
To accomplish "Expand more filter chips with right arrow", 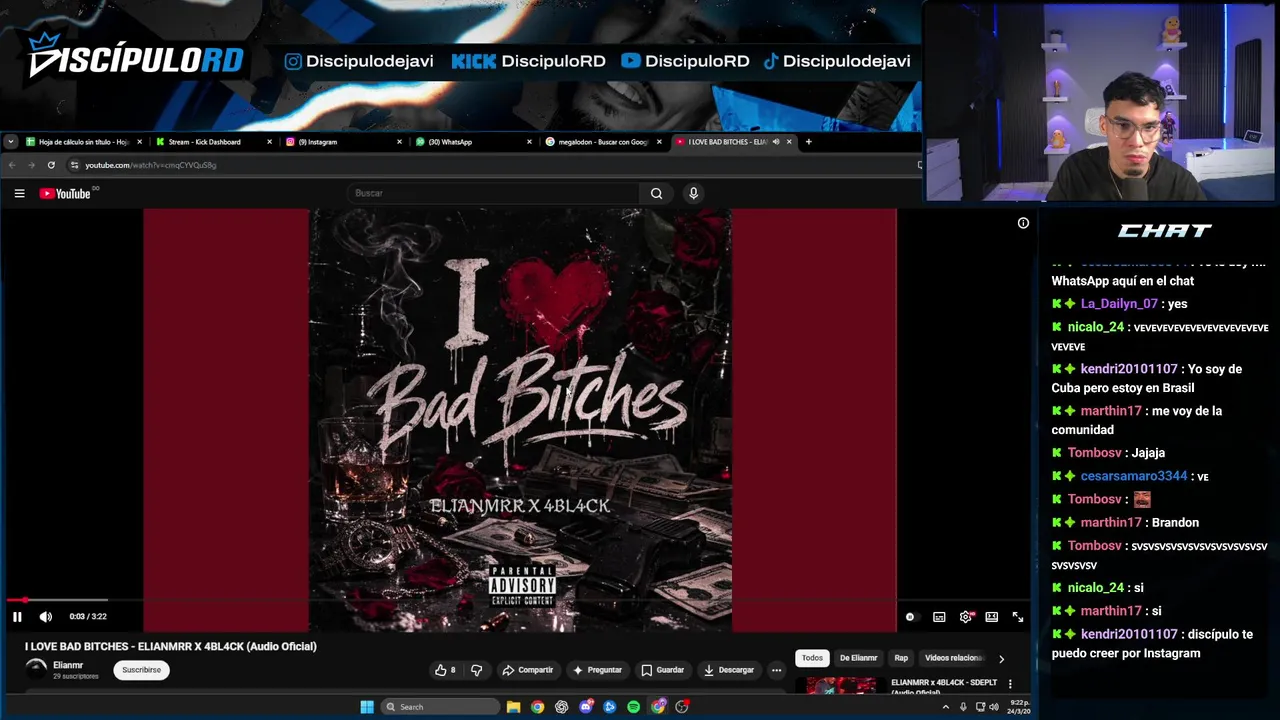I will tap(1001, 659).
